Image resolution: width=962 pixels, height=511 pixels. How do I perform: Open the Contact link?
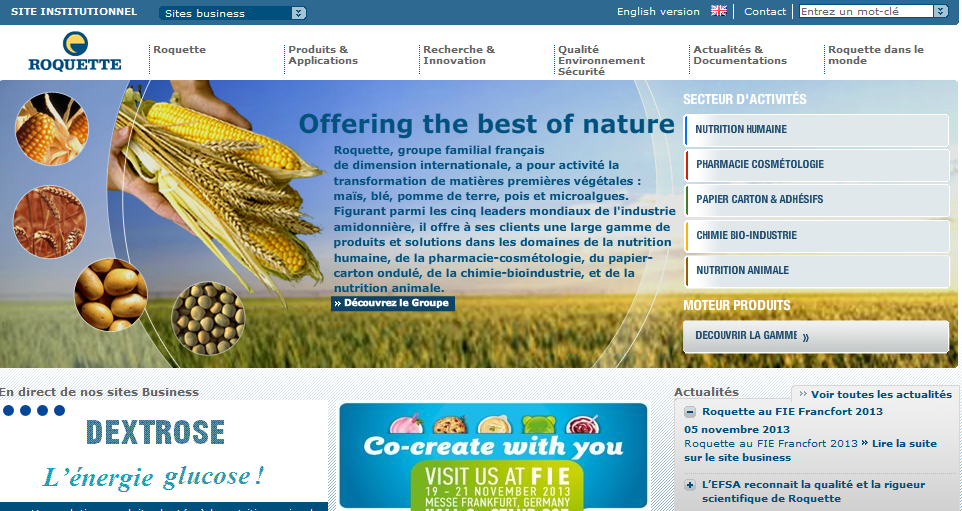coord(764,12)
